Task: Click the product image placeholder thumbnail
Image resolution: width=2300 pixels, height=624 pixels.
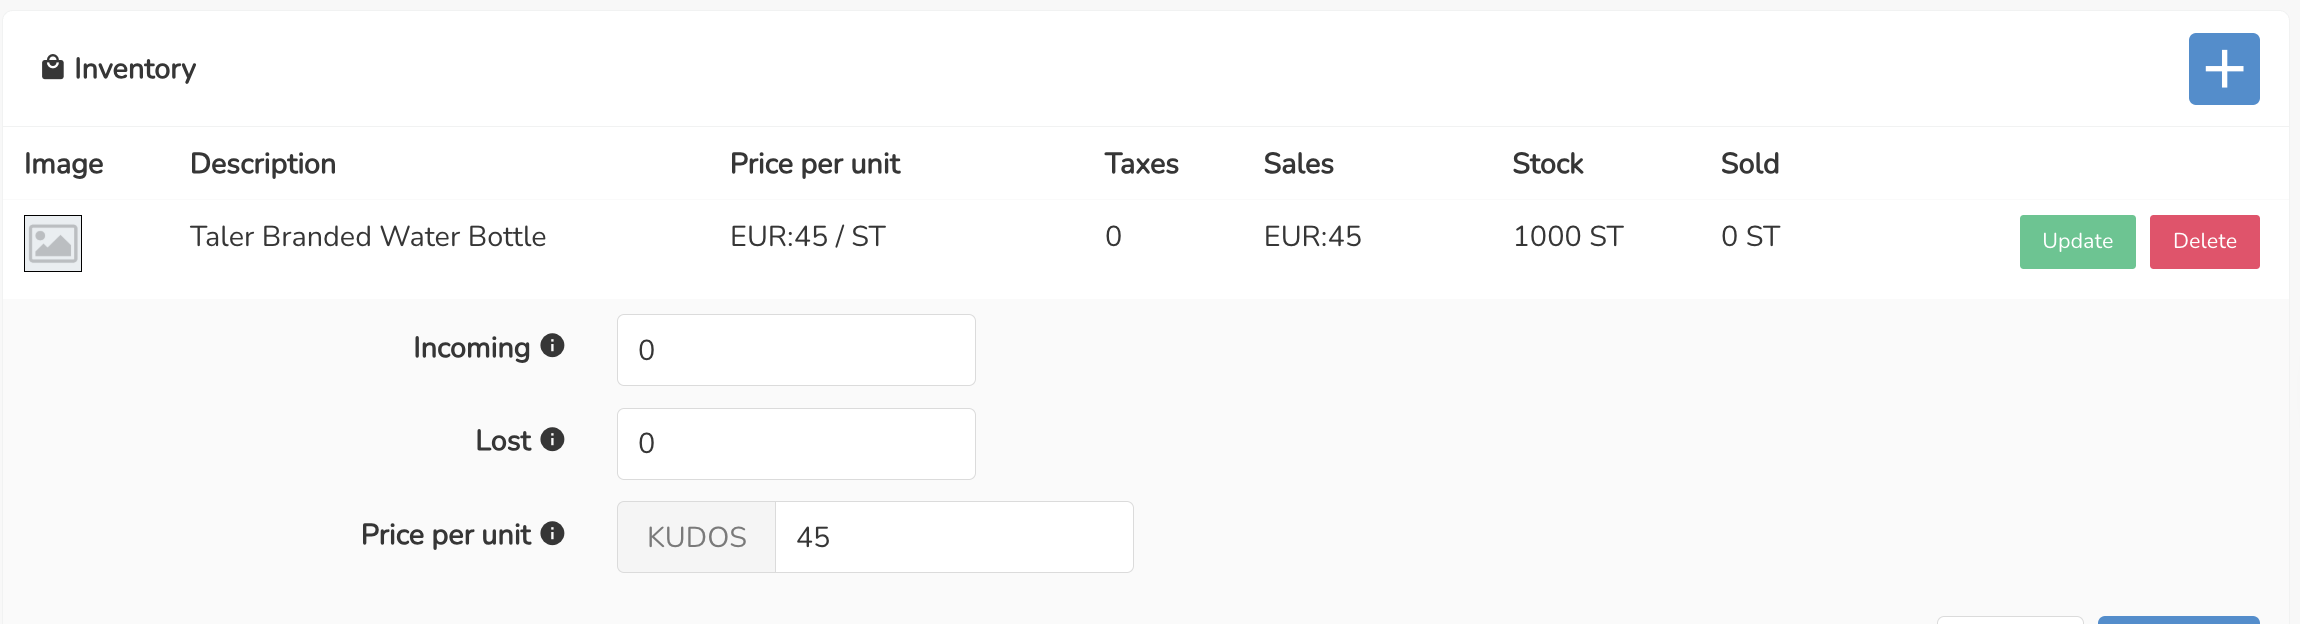Action: (53, 243)
